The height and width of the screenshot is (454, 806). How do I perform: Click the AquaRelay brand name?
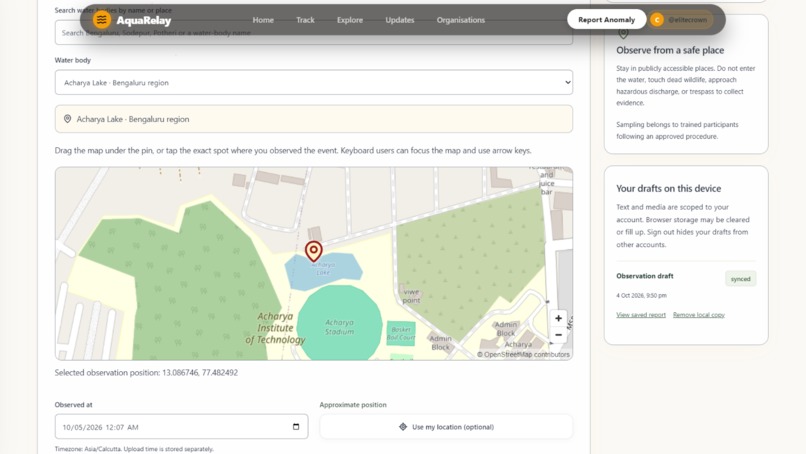[143, 21]
